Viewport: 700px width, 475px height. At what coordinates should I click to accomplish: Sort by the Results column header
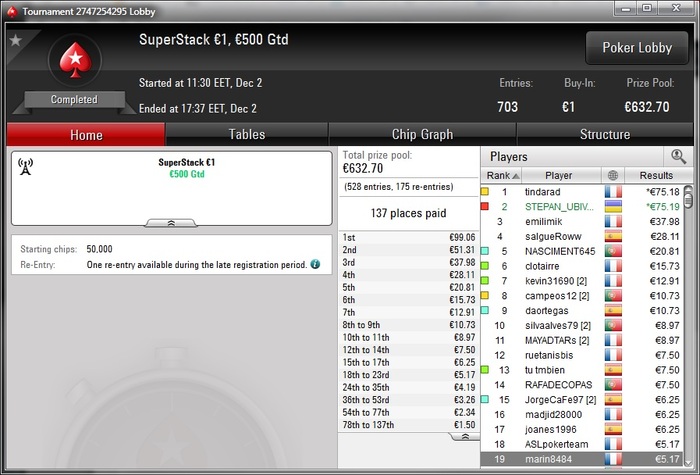[x=656, y=175]
